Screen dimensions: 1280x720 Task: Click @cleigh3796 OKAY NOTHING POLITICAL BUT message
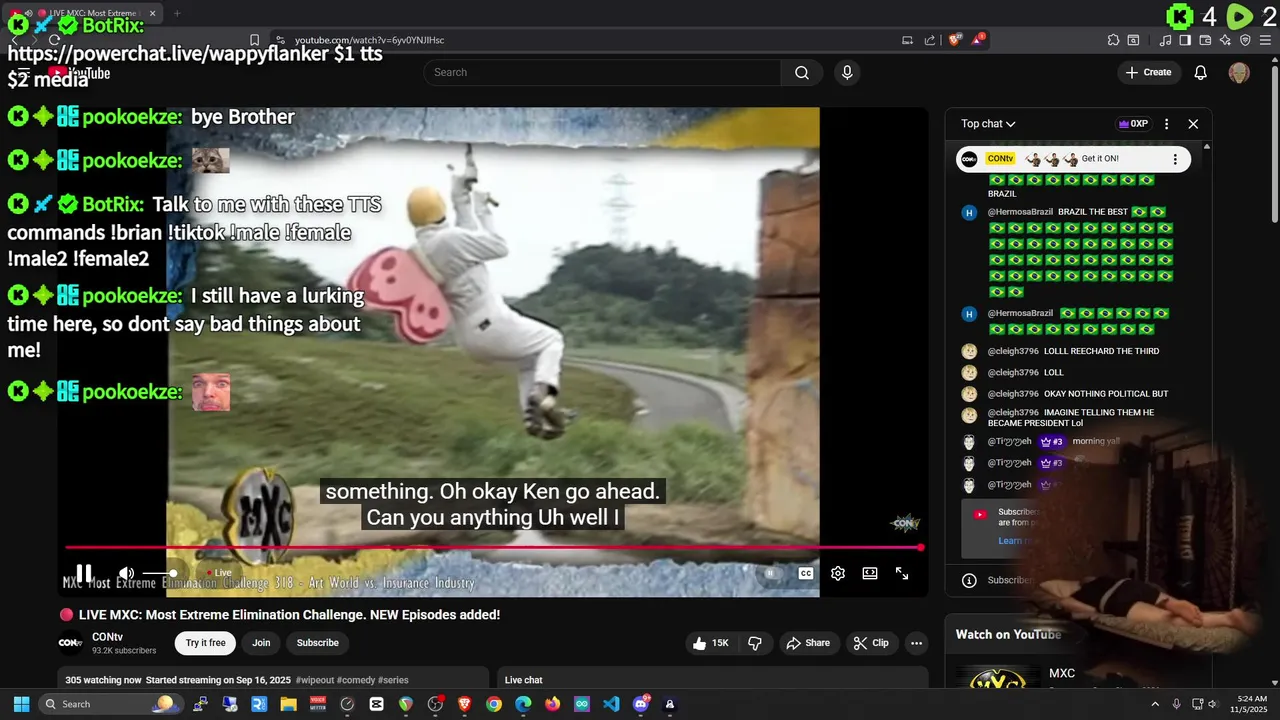[1078, 394]
